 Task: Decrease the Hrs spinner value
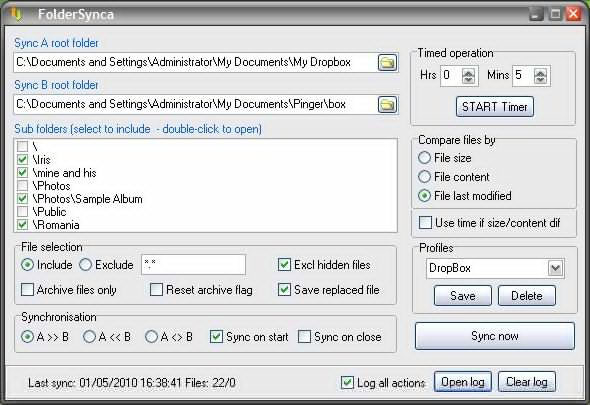point(468,80)
